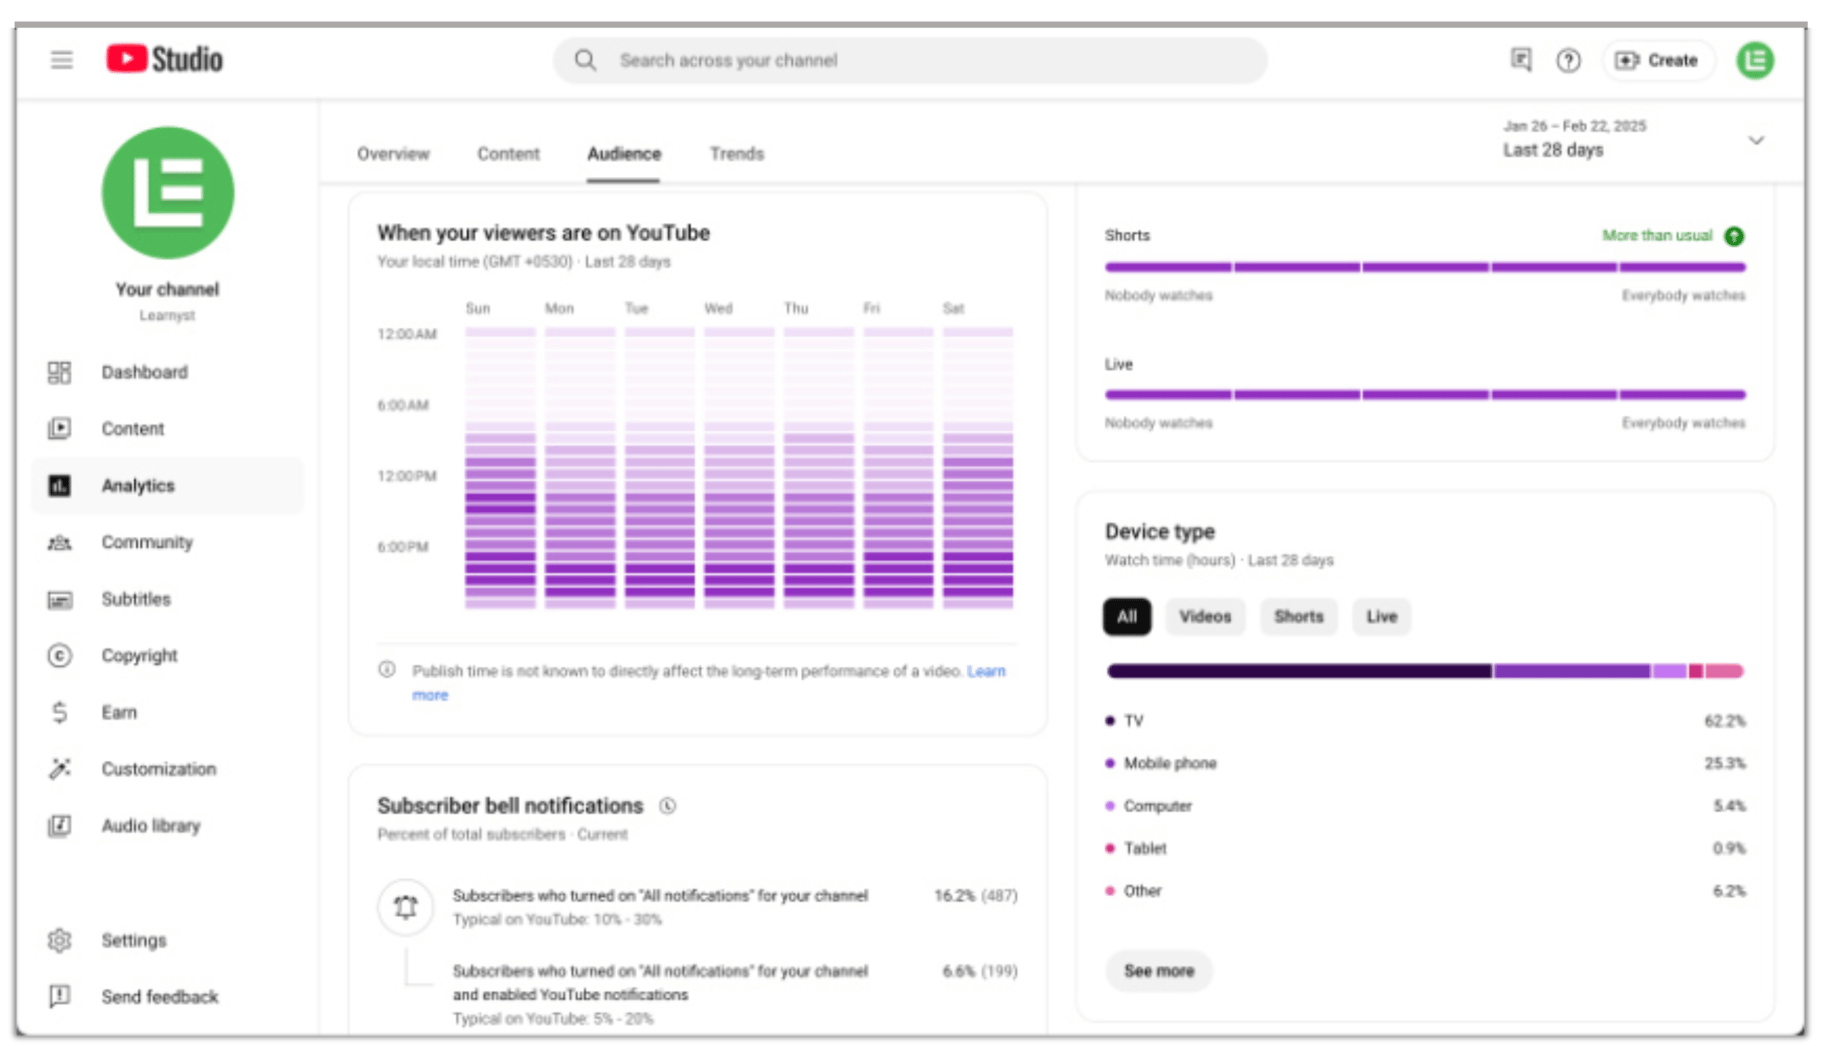Open Dashboard from the sidebar
This screenshot has width=1821, height=1046.
[144, 372]
